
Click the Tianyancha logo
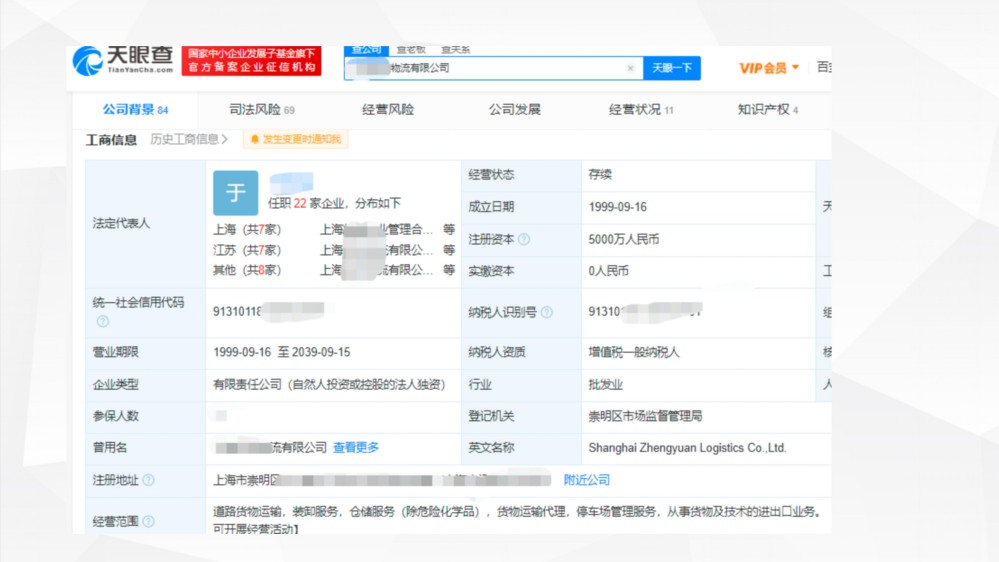pos(123,61)
